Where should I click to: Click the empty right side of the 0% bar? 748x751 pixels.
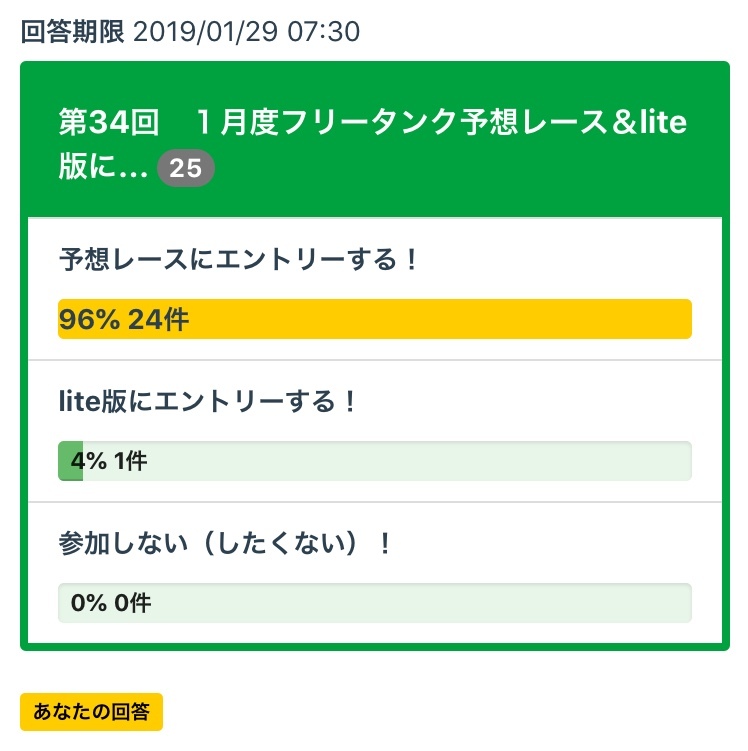[450, 603]
